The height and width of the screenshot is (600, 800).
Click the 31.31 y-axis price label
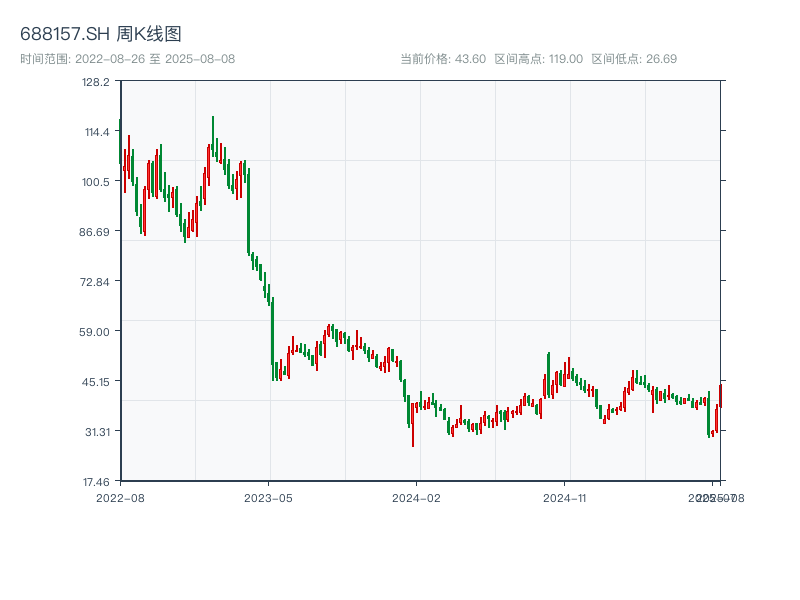(x=96, y=432)
